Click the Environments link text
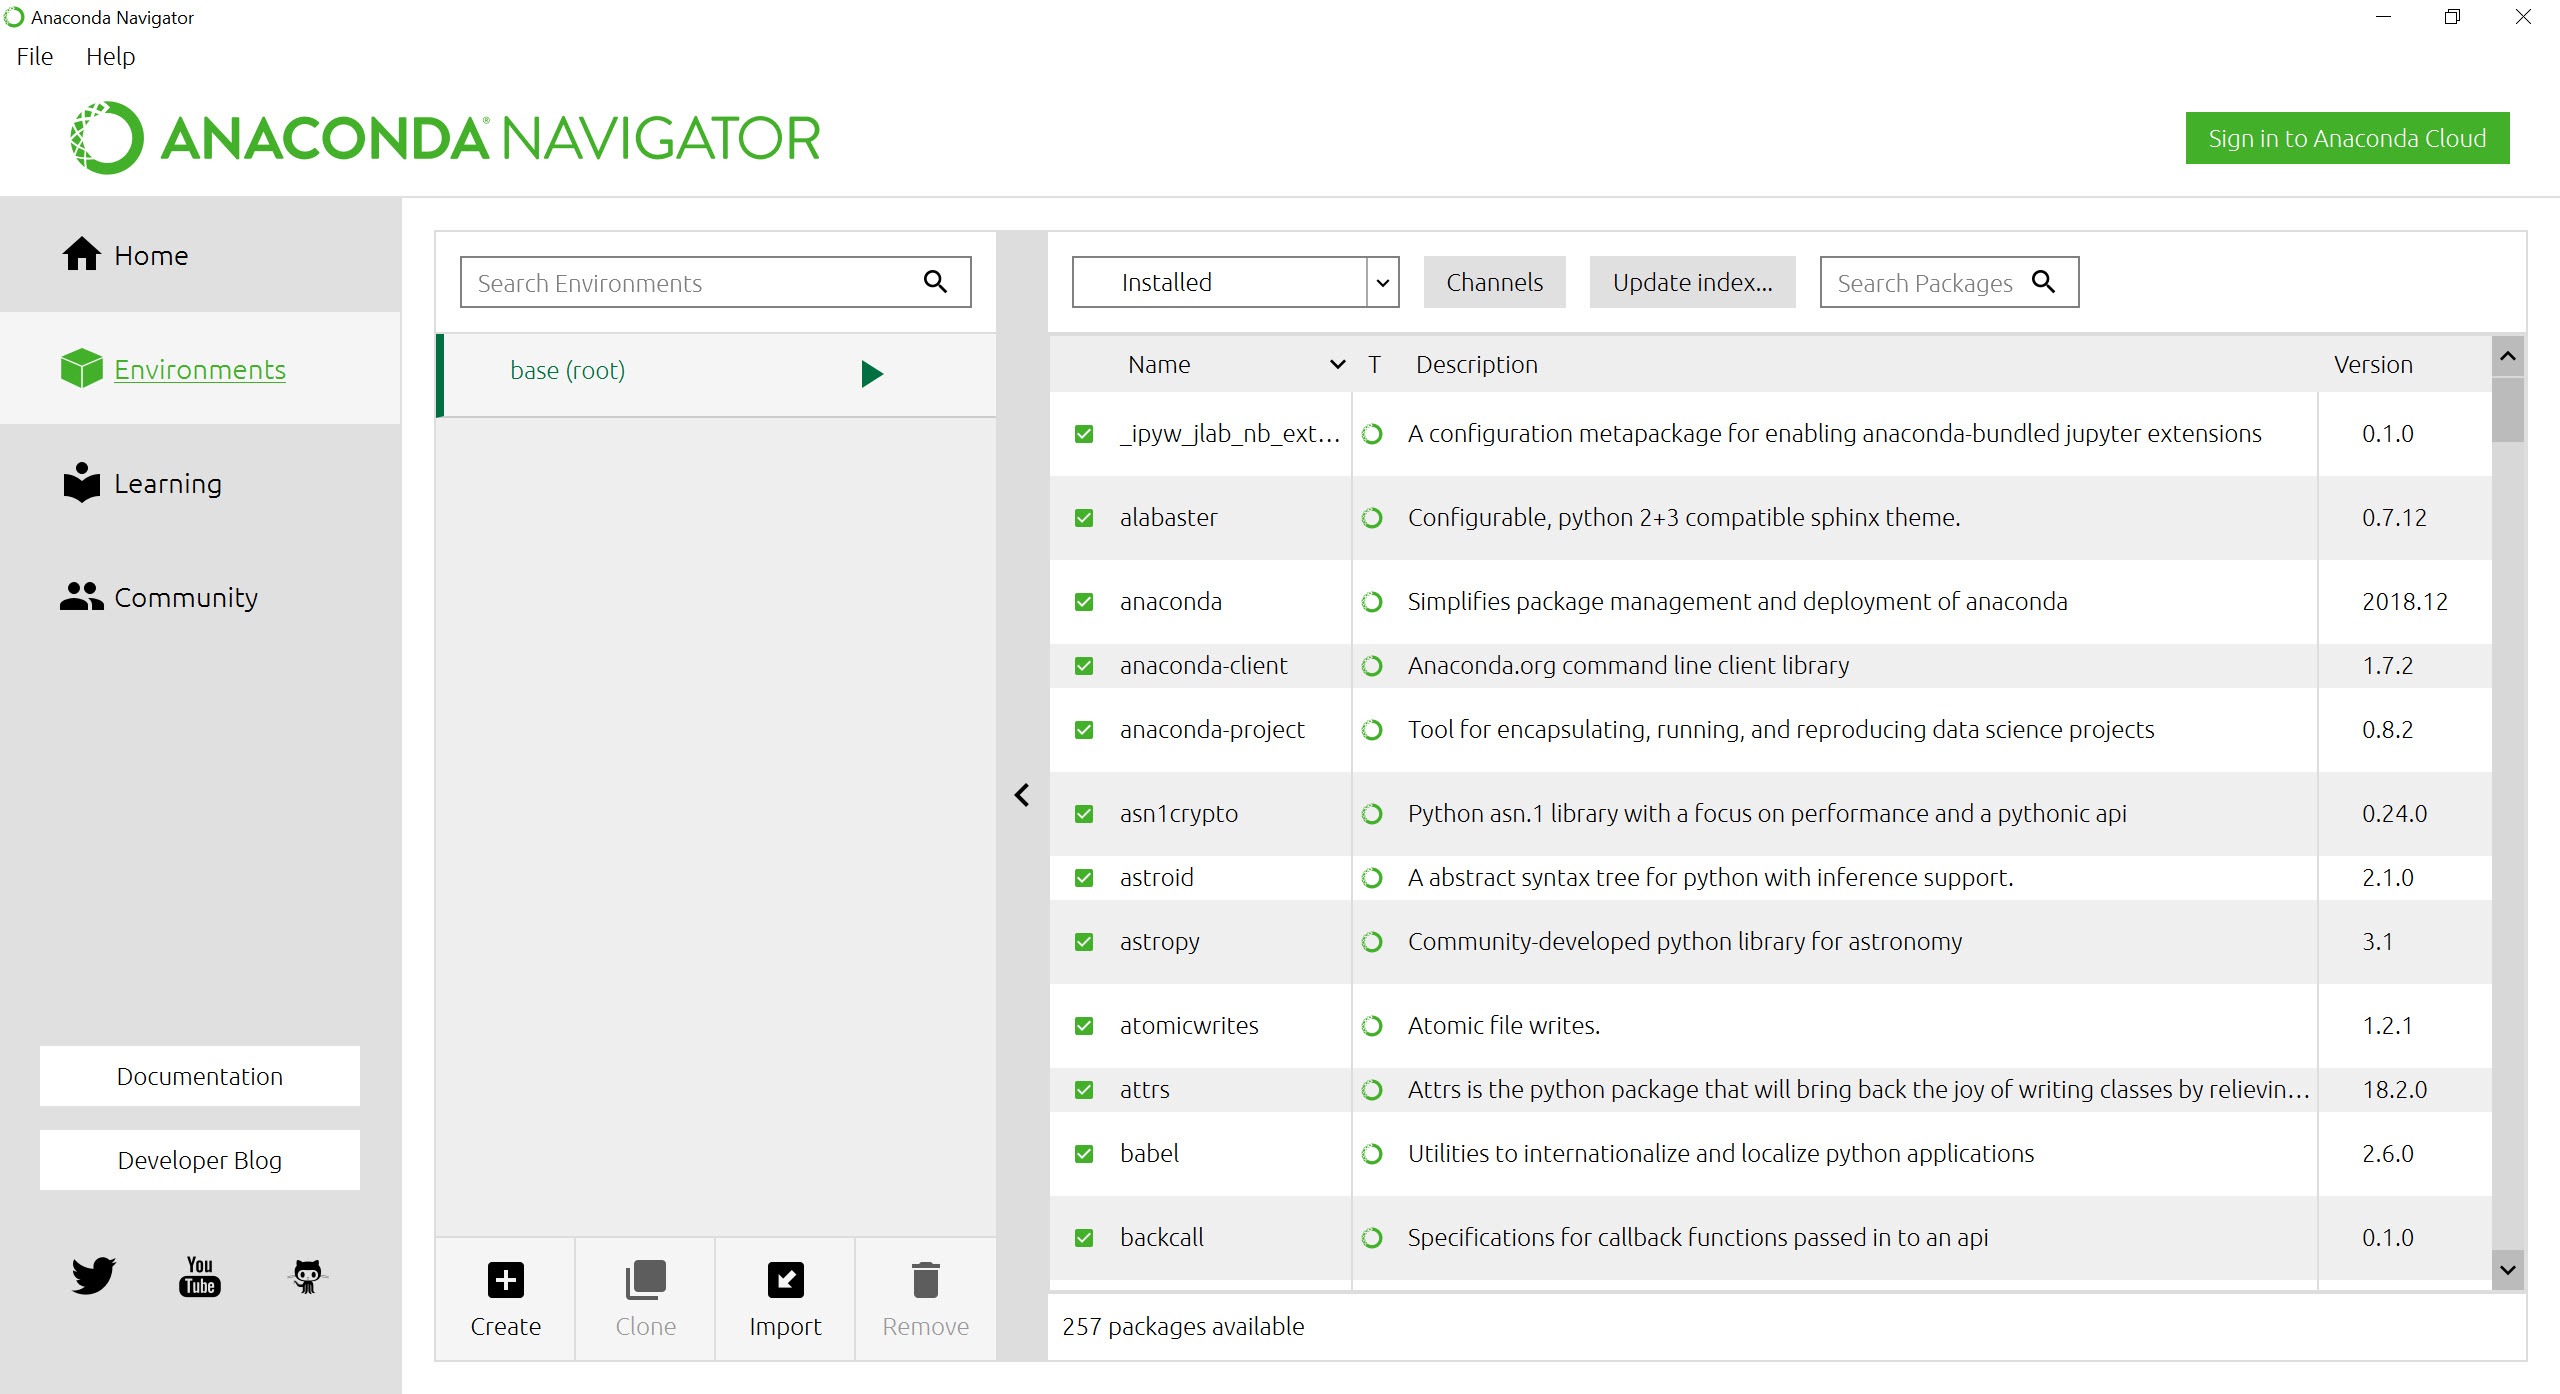 coord(200,369)
